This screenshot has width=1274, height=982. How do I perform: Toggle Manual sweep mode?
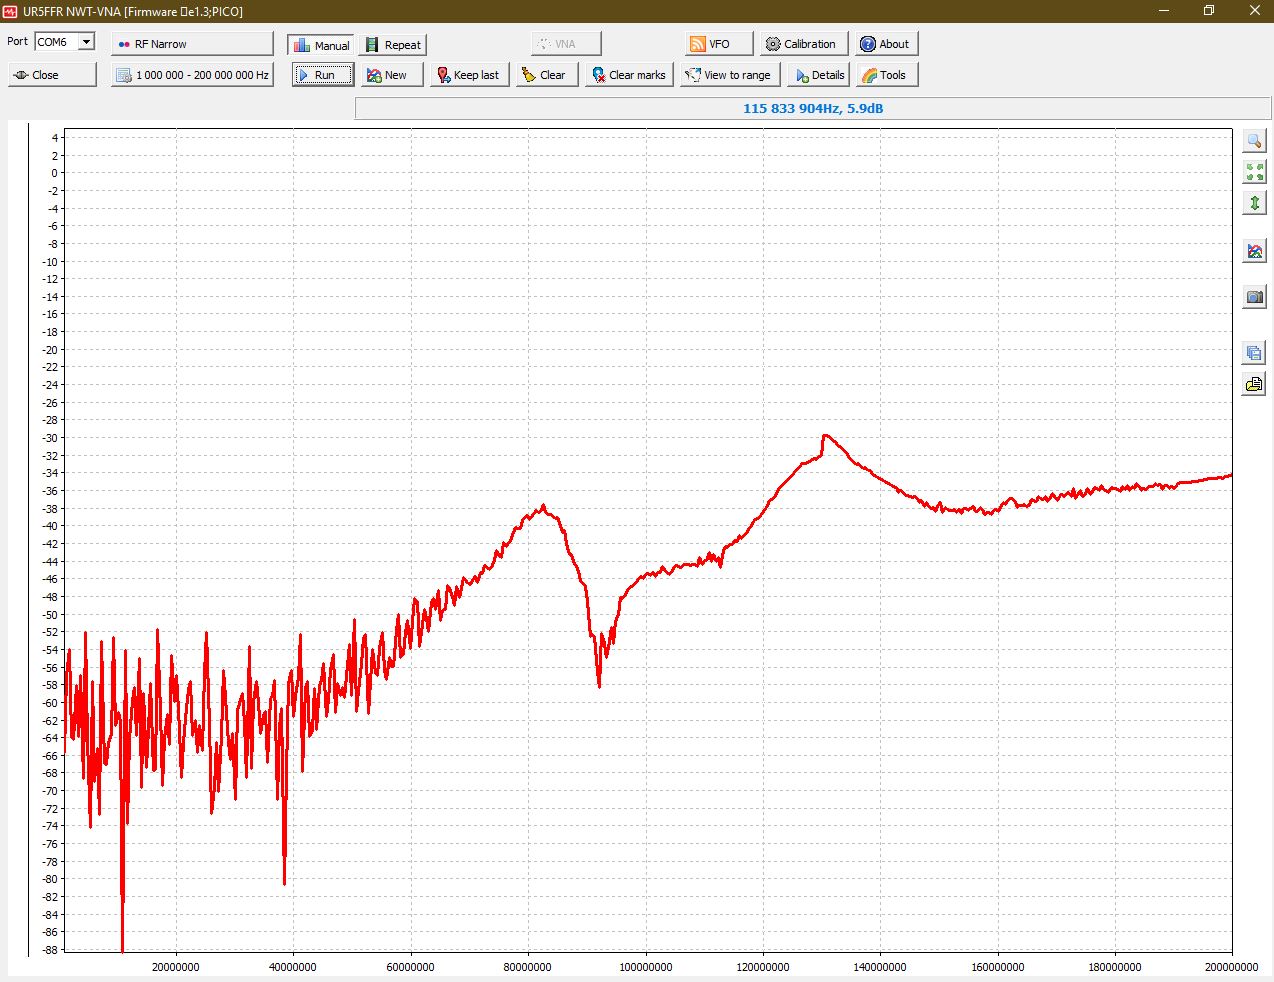point(321,45)
